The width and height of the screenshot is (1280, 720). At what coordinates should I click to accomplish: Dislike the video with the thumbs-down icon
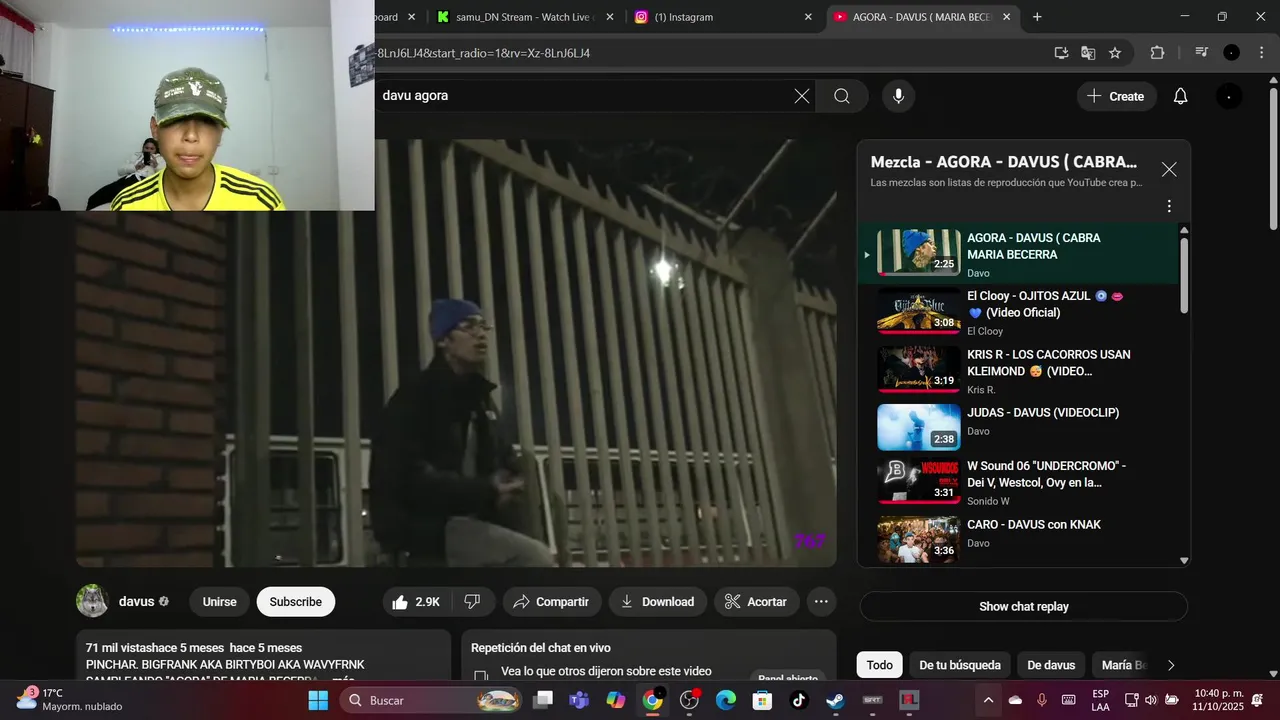(472, 602)
